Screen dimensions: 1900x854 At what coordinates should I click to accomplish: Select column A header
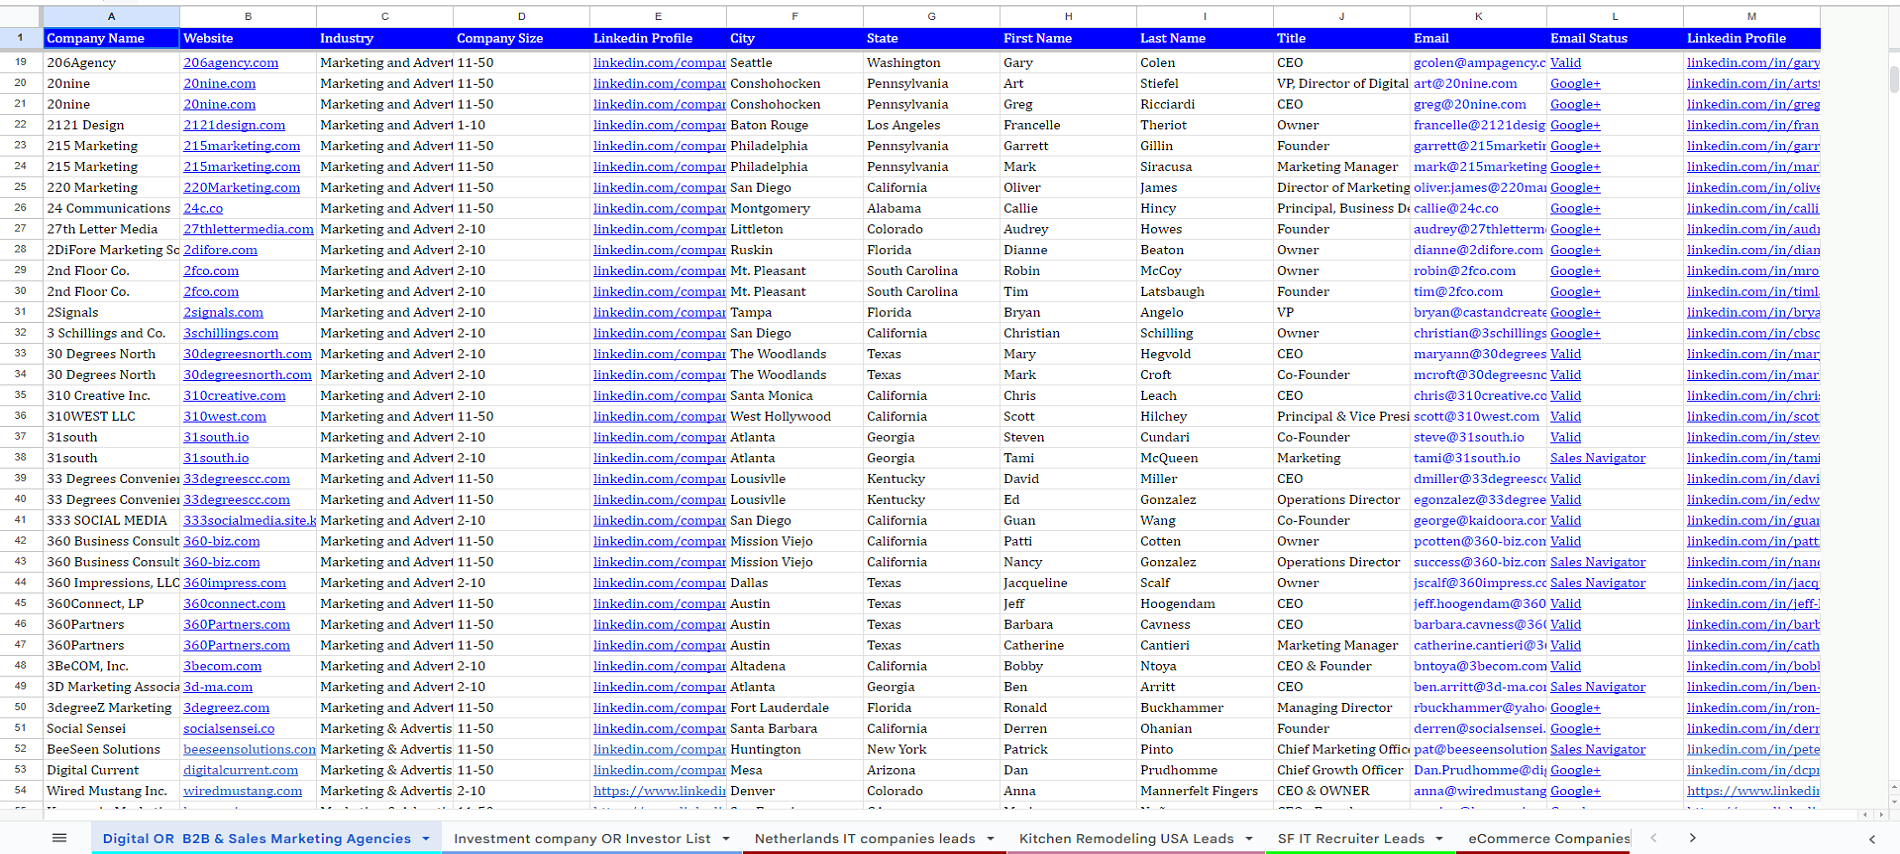tap(111, 16)
